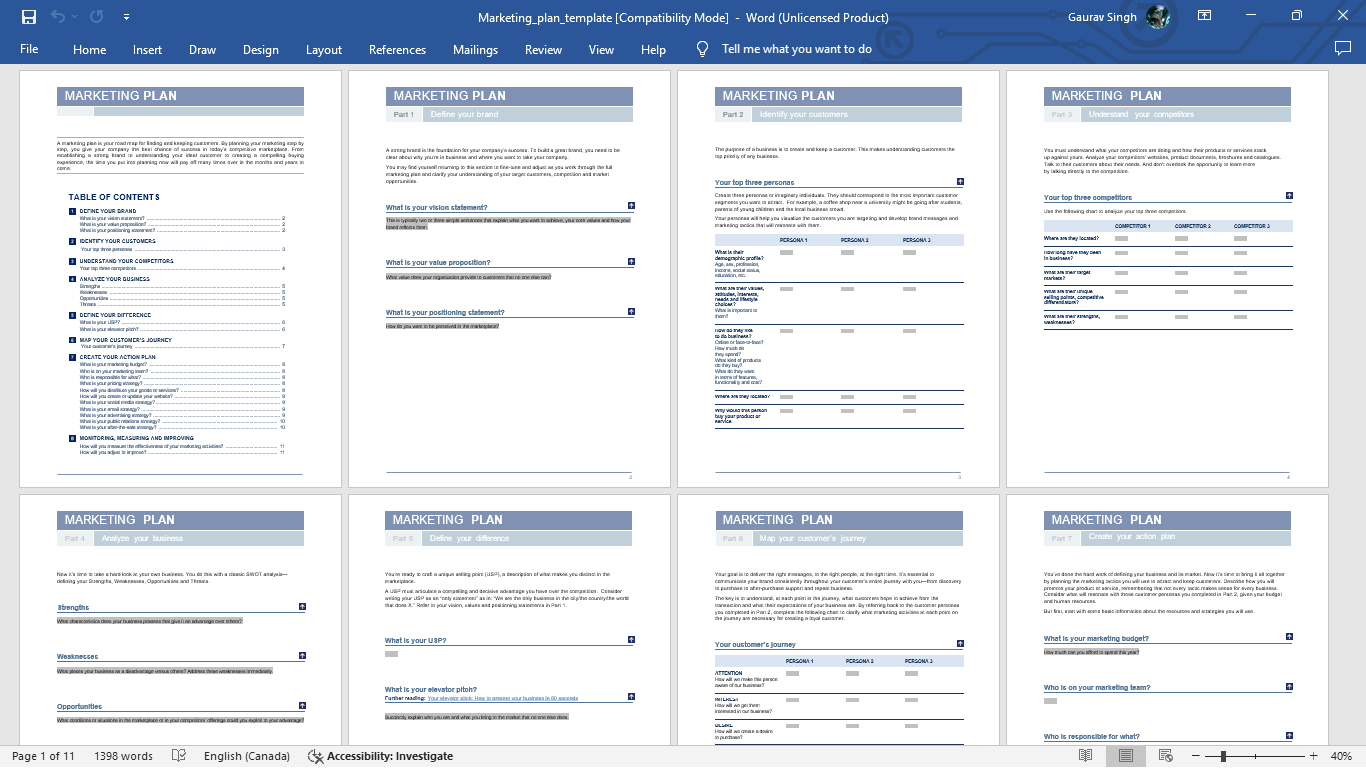Switch to the Review ribbon tab
The height and width of the screenshot is (768, 1366).
pos(543,49)
